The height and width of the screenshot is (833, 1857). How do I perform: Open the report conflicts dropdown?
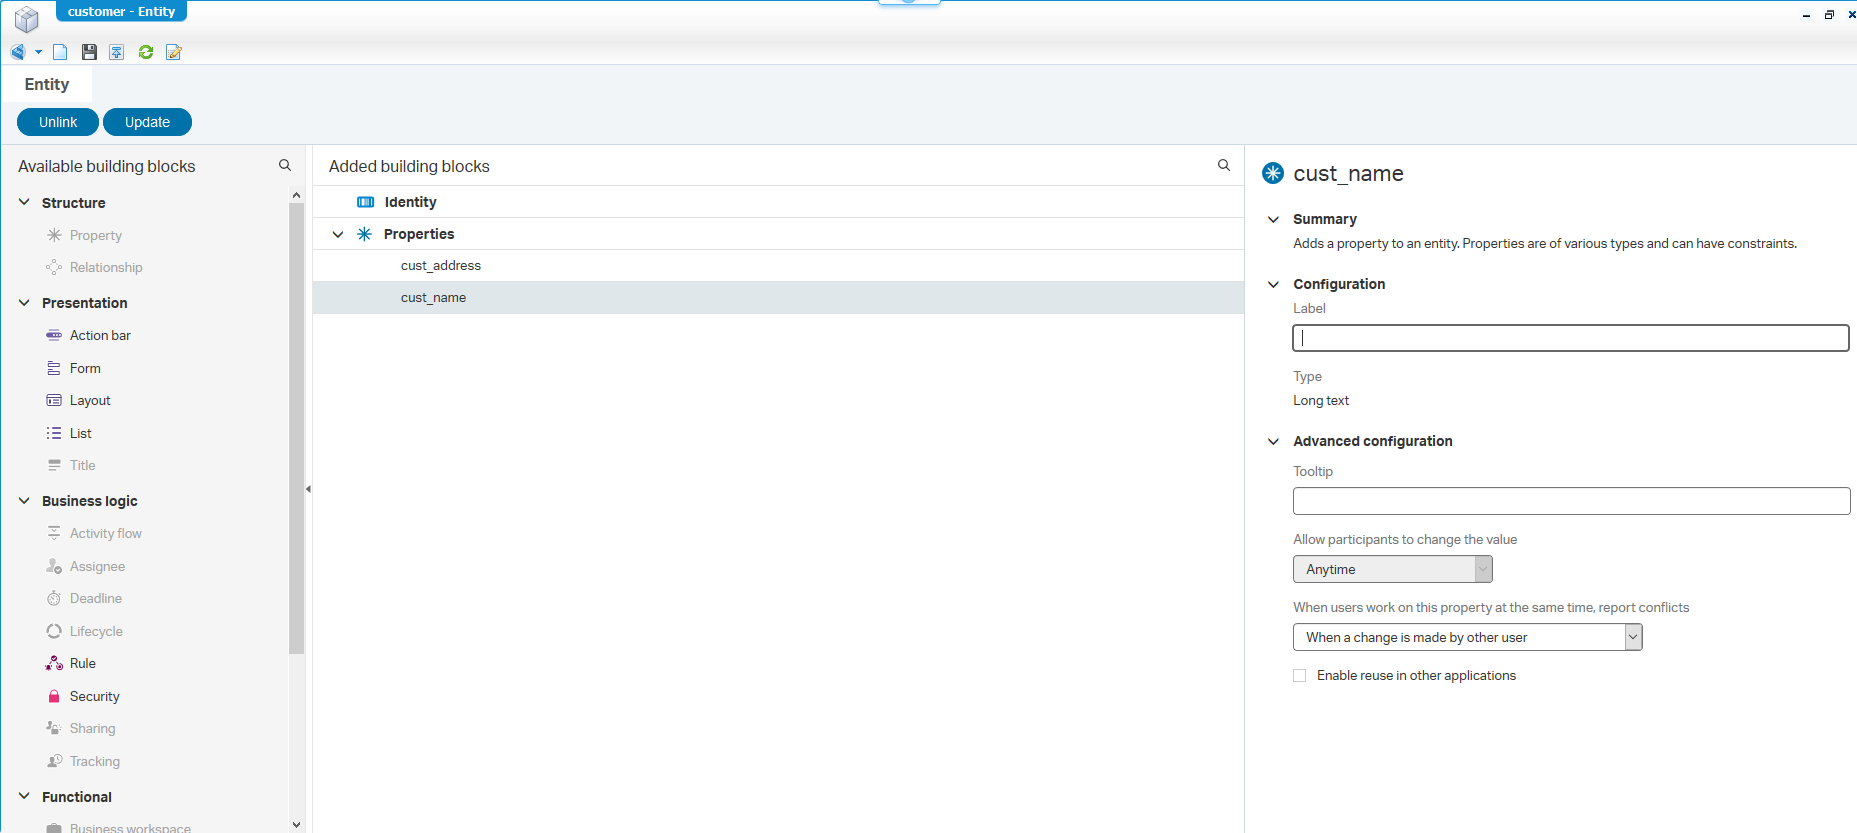1467,637
